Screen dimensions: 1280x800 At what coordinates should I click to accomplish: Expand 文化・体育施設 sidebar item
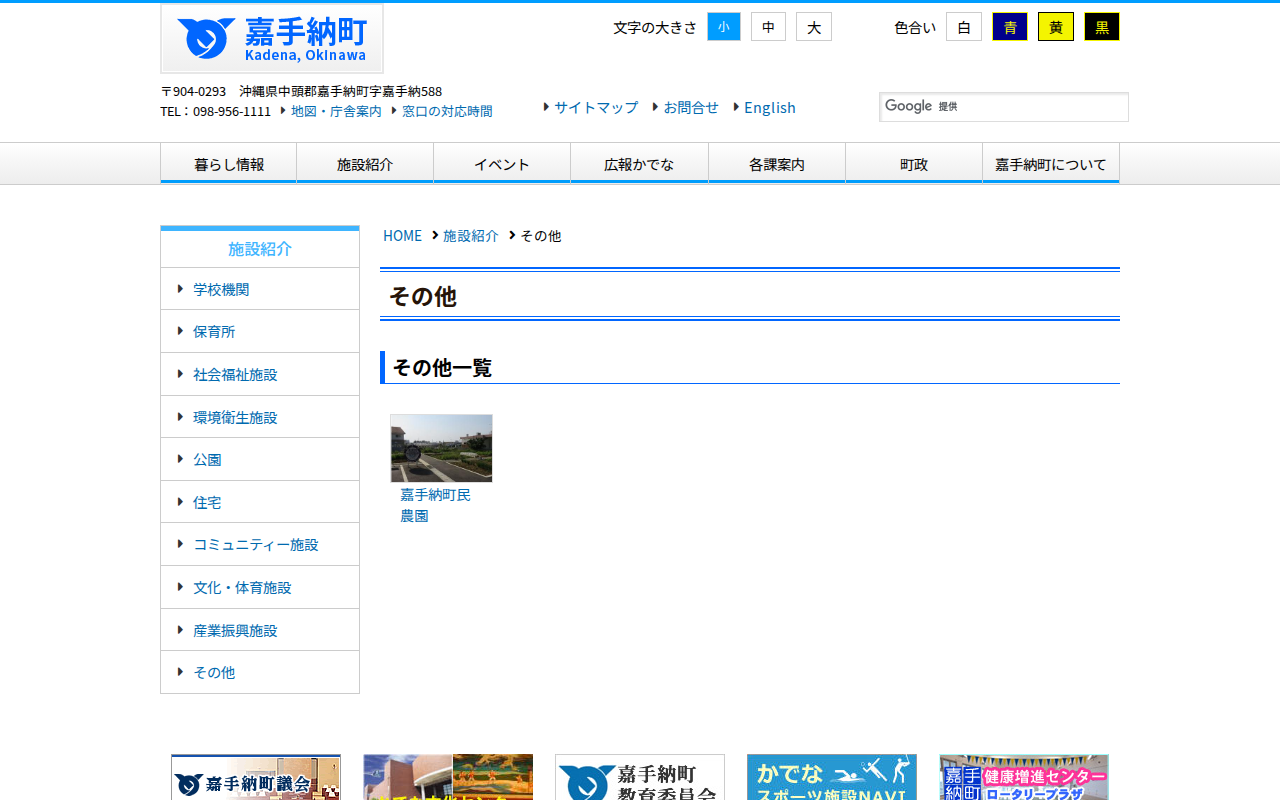click(242, 587)
